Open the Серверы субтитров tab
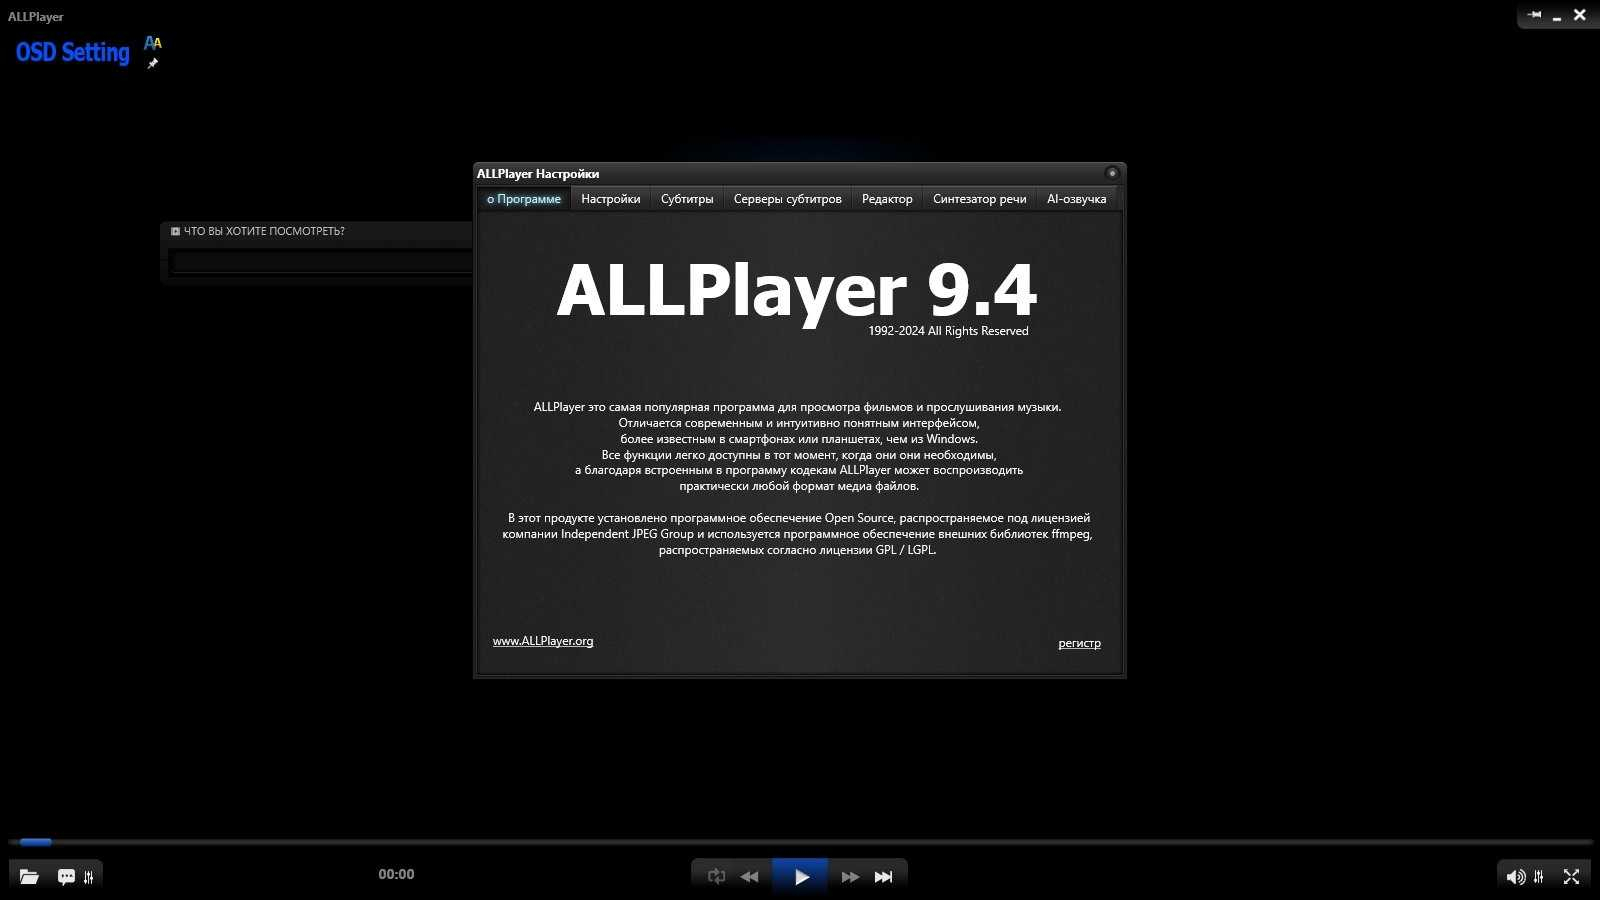1600x900 pixels. click(x=788, y=199)
